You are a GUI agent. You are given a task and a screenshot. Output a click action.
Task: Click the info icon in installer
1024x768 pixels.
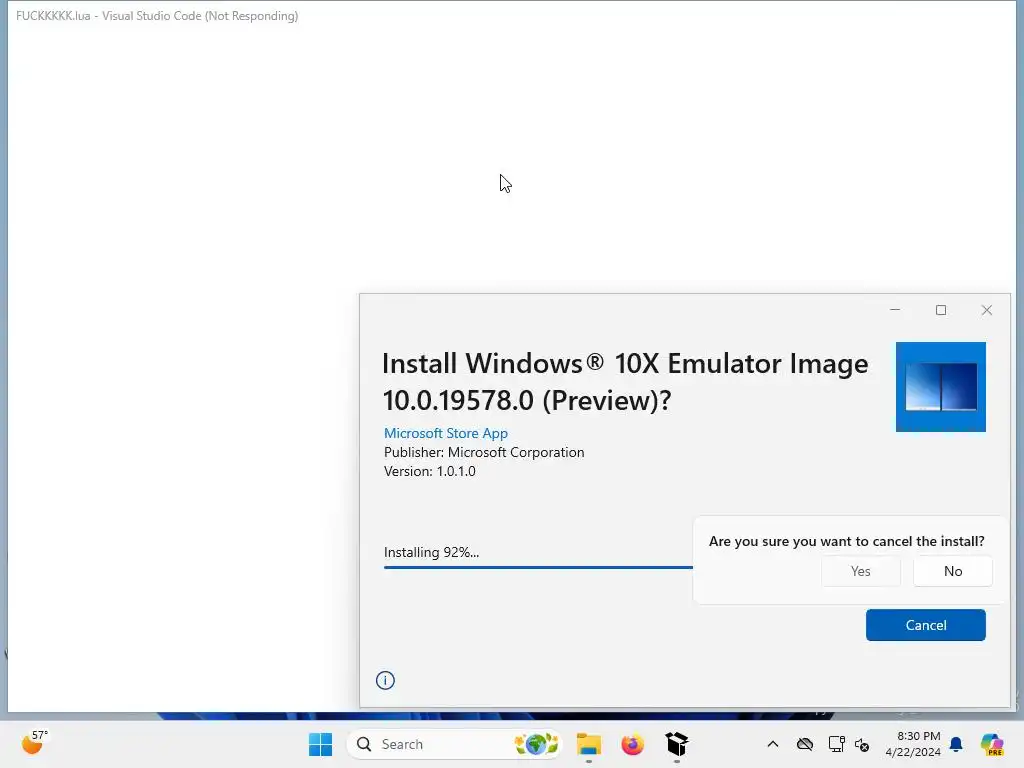pyautogui.click(x=385, y=680)
